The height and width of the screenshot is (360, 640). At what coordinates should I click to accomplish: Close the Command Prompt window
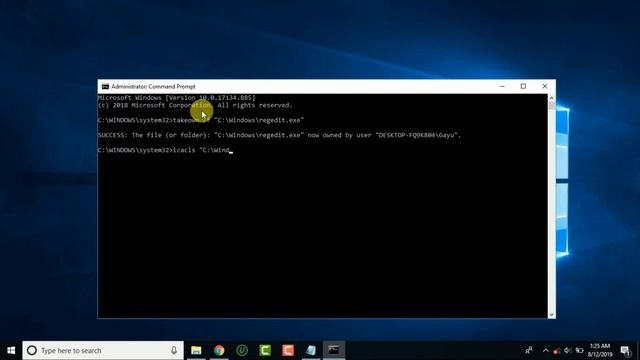click(544, 87)
